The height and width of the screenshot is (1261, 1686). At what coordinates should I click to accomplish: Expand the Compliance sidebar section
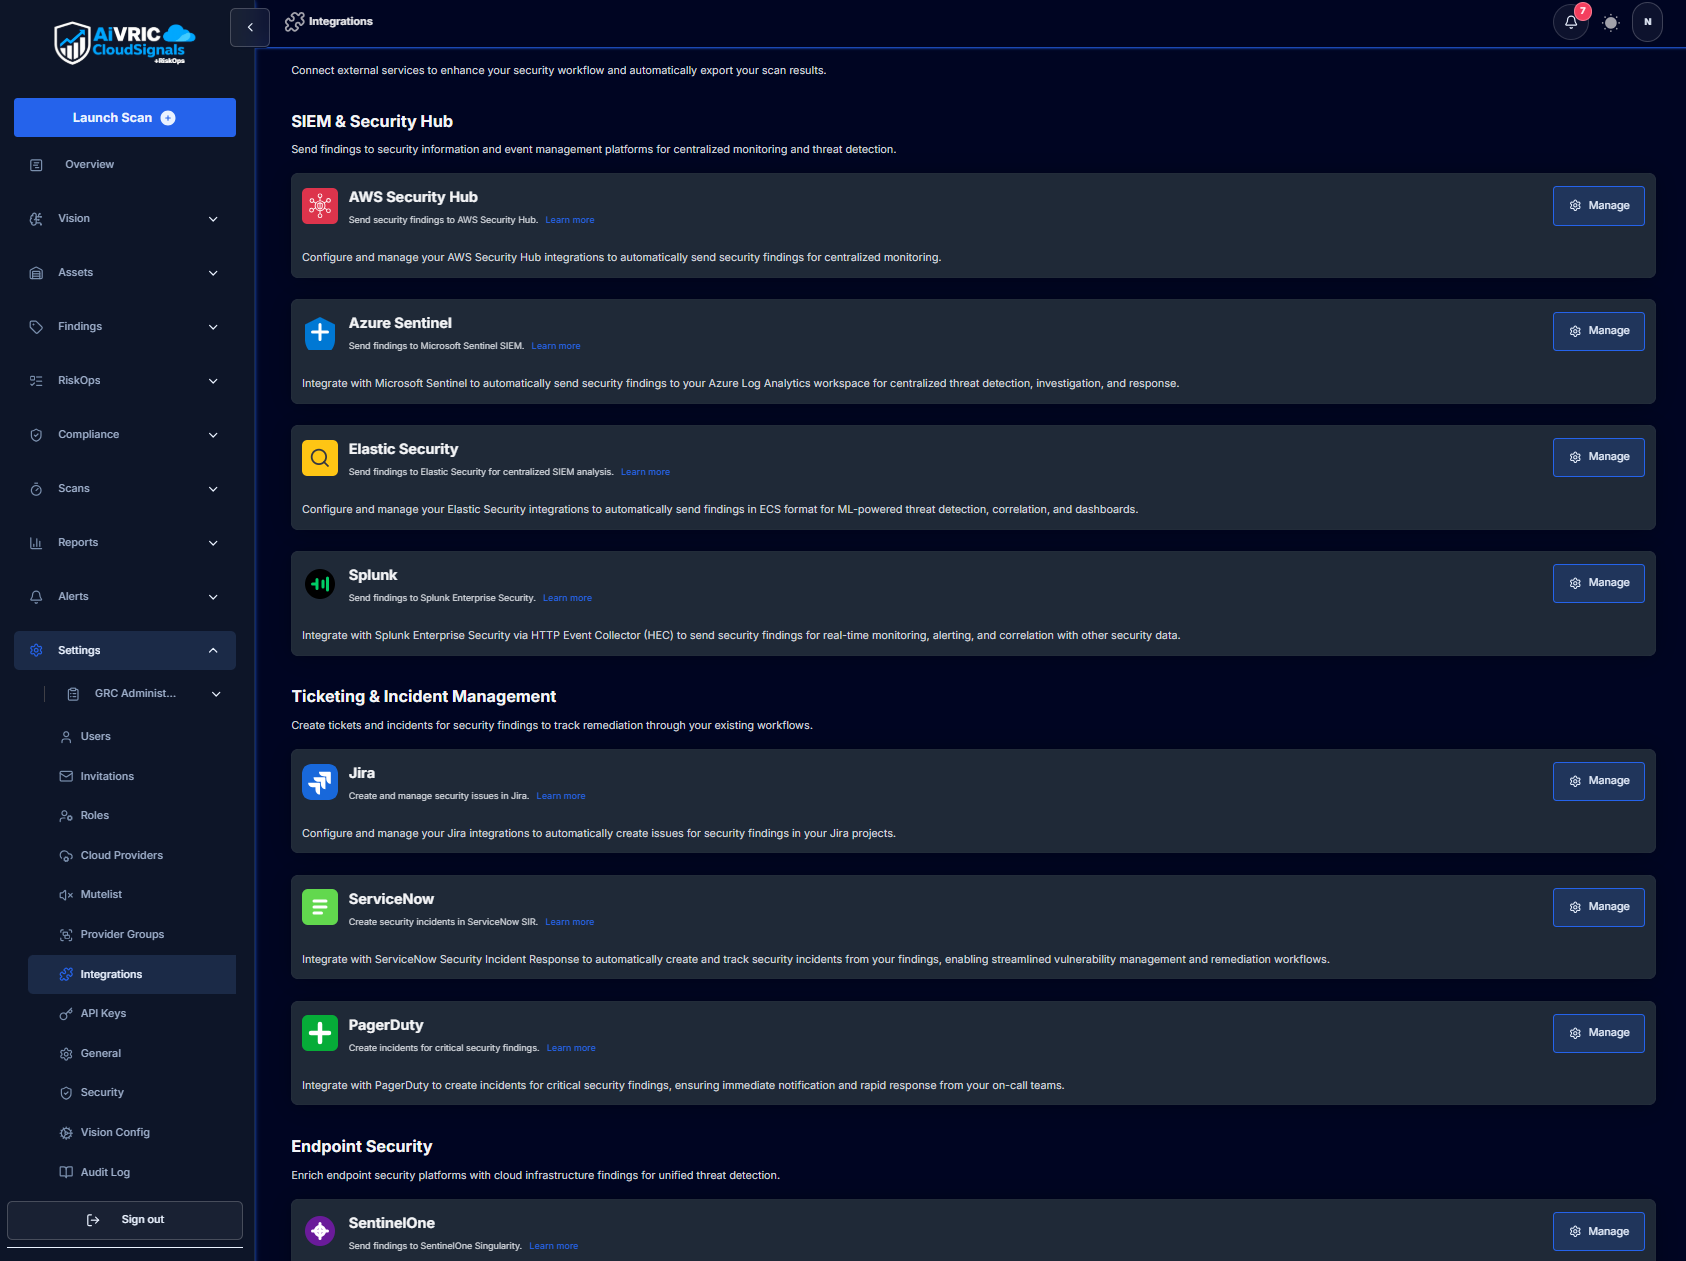tap(124, 434)
